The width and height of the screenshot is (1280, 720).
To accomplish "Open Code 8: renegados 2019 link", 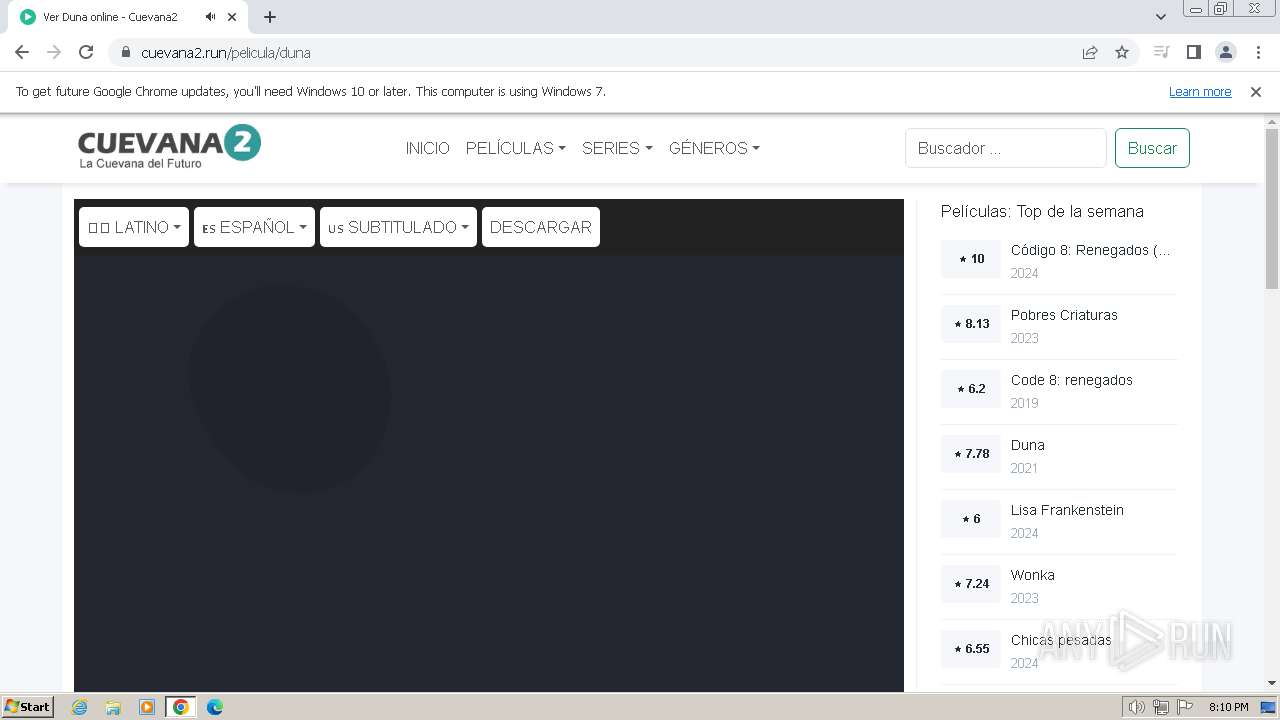I will tap(1072, 380).
